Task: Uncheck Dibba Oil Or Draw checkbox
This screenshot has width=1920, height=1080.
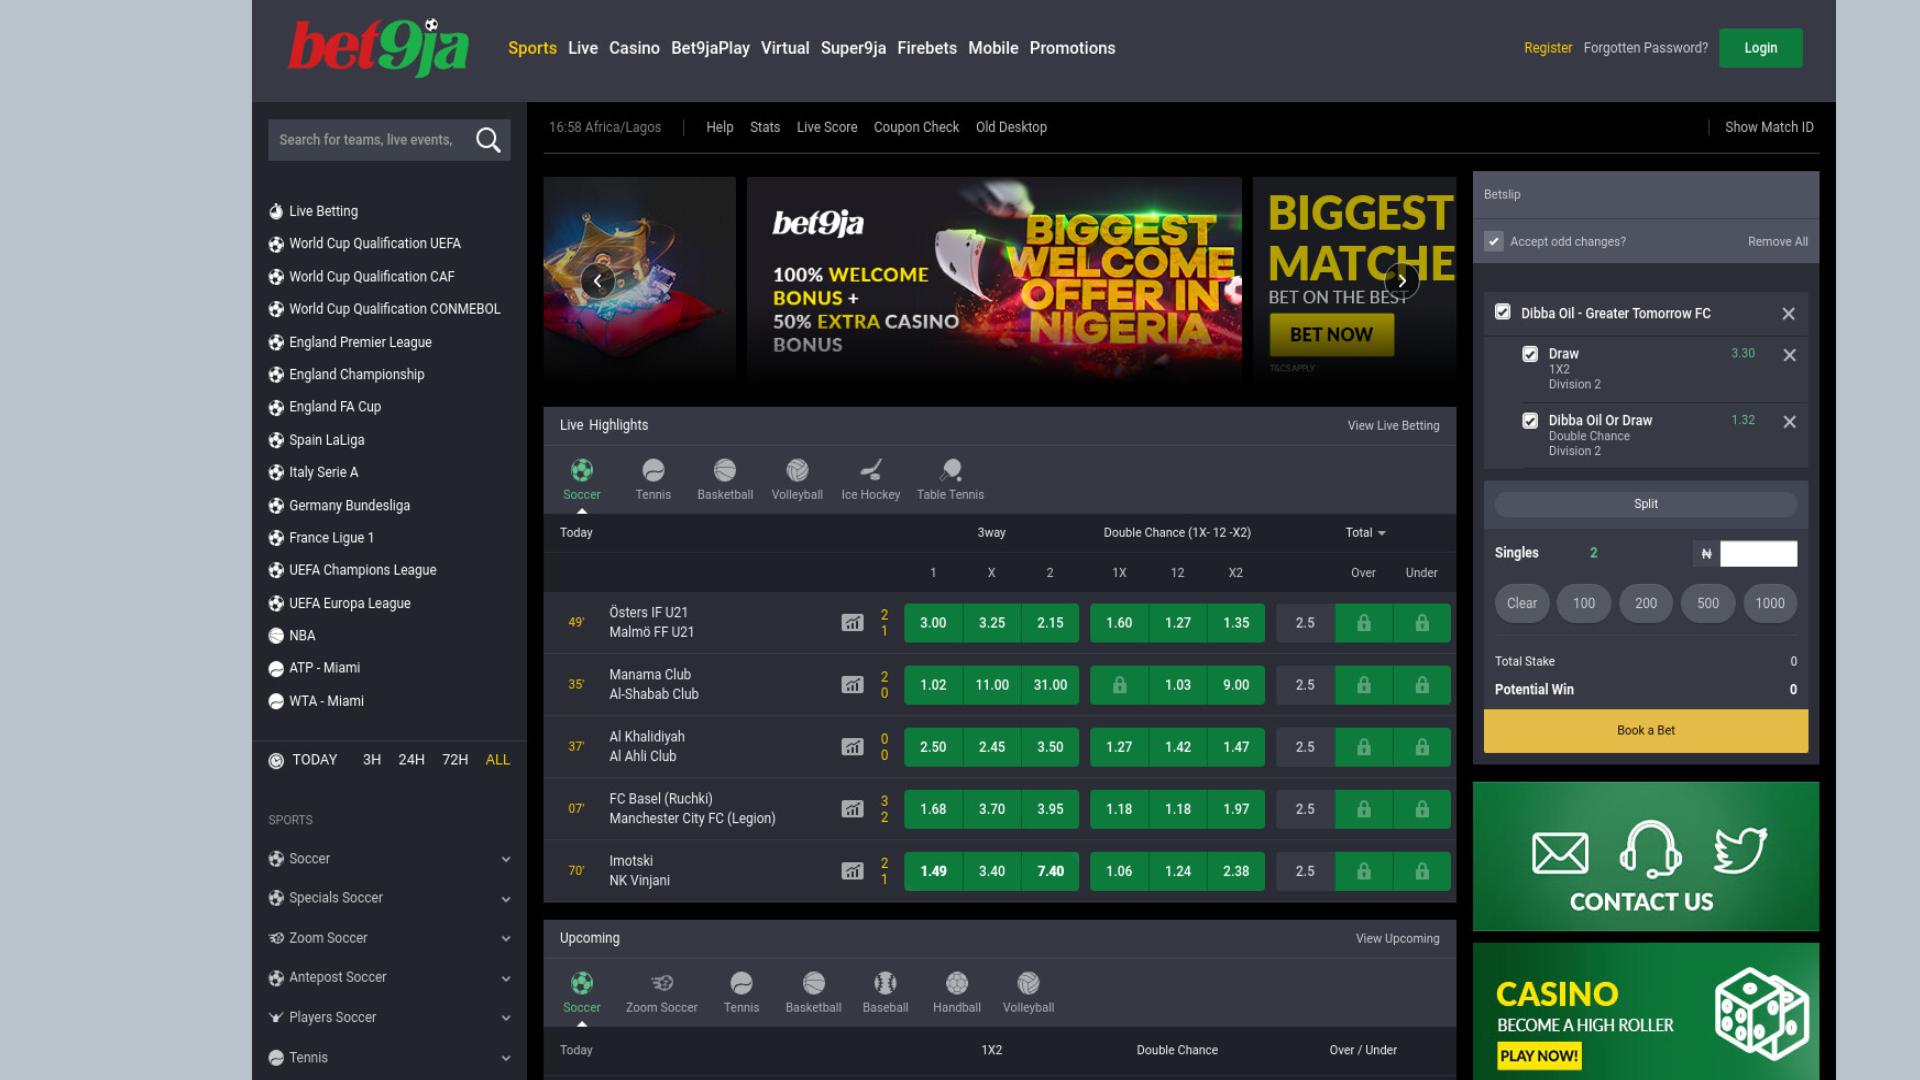Action: (x=1530, y=421)
